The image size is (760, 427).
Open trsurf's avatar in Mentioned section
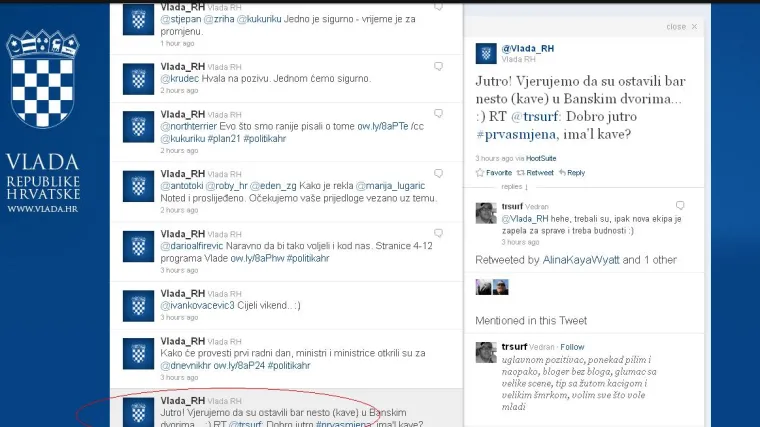485,352
